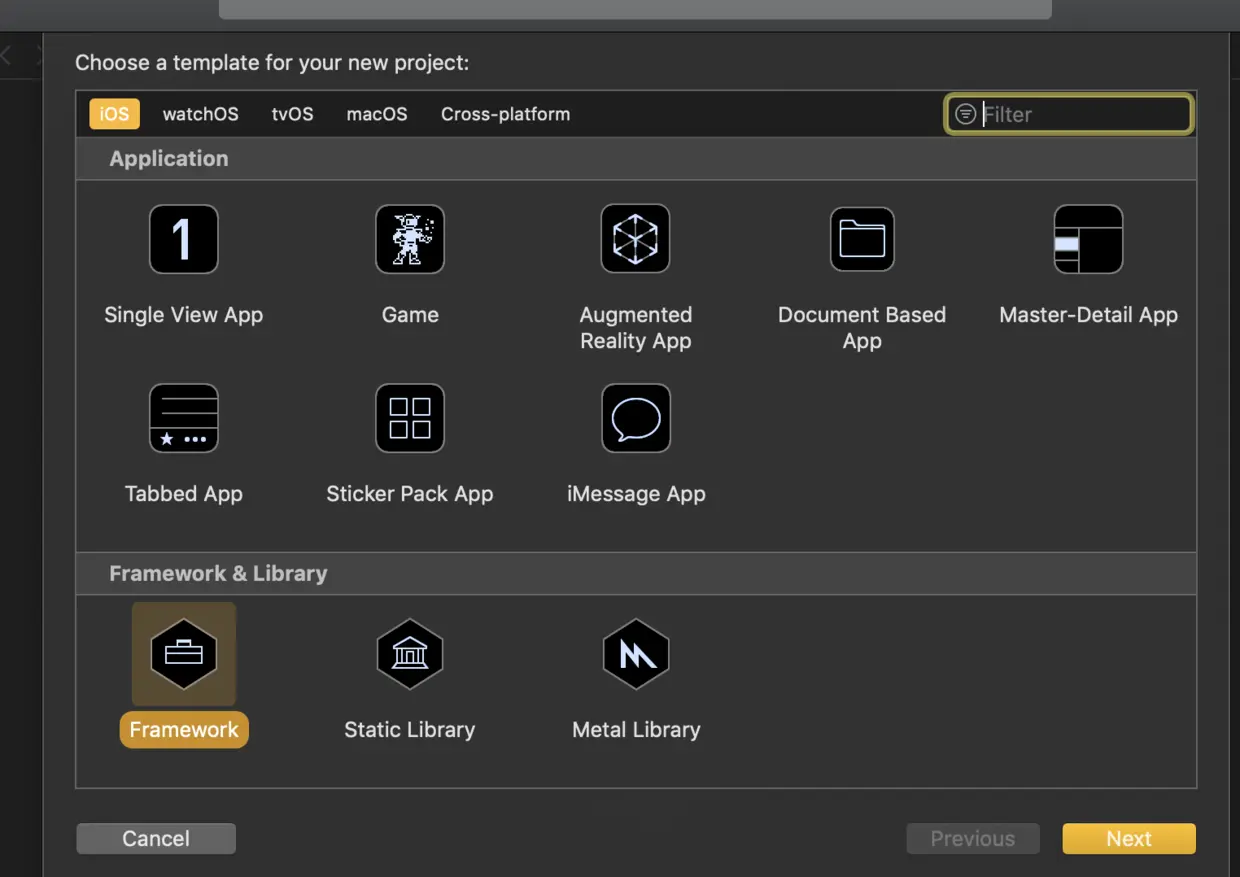Click the "Metal Library" label
This screenshot has height=877, width=1240.
(636, 730)
